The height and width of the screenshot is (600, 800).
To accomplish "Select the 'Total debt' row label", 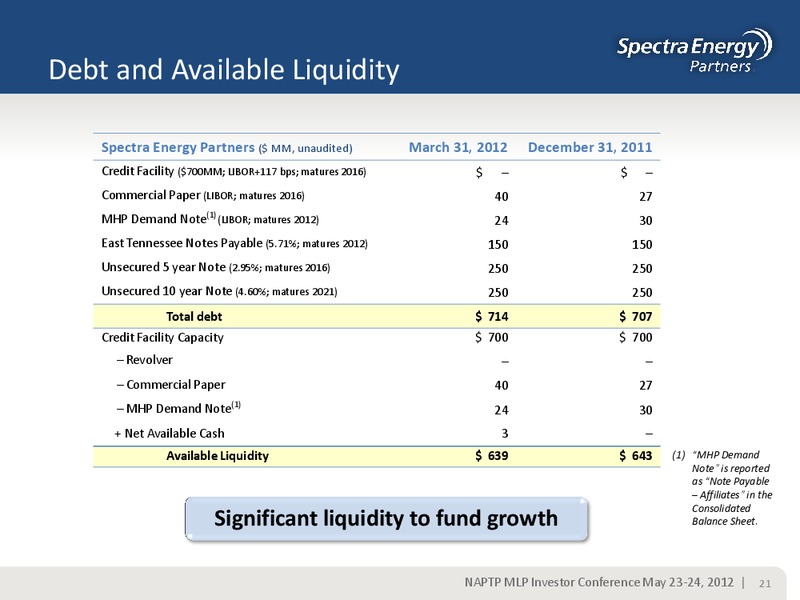I will pos(194,316).
